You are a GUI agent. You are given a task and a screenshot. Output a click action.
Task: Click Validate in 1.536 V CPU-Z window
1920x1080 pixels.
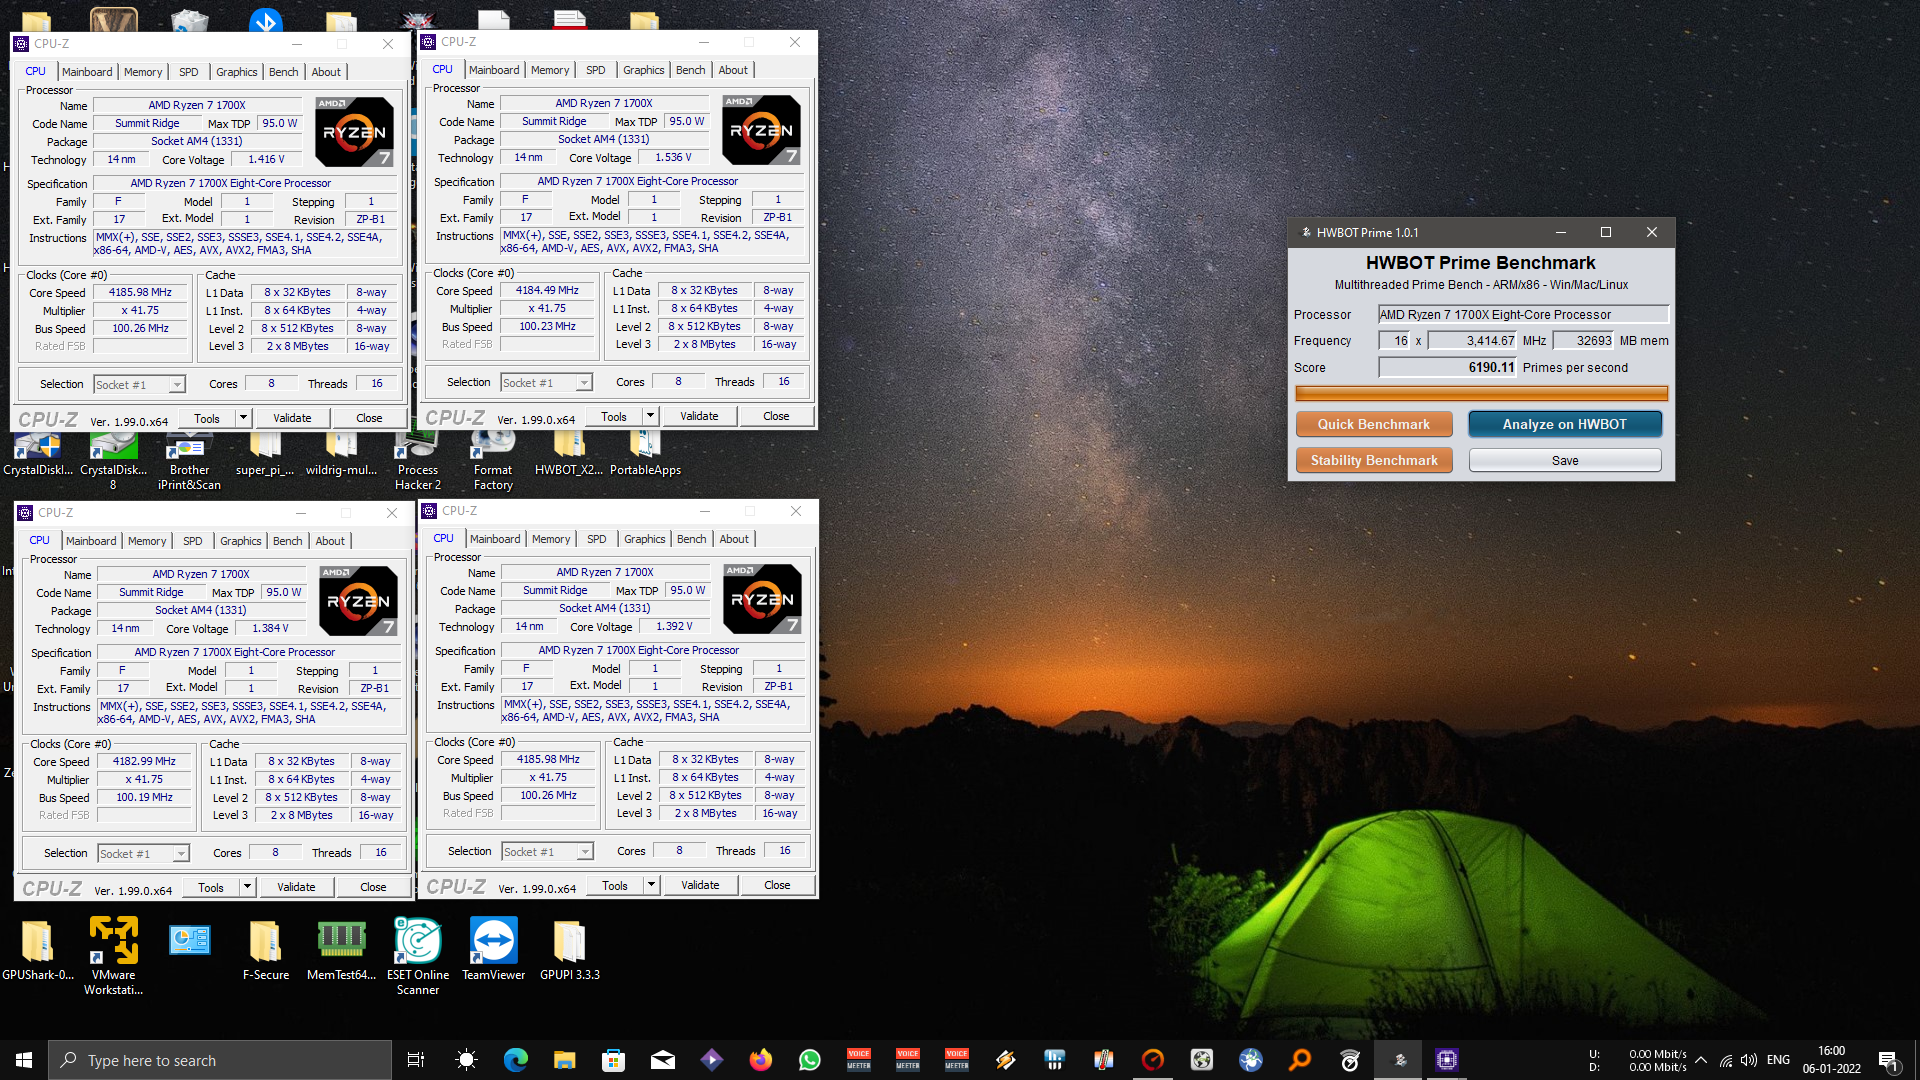699,416
